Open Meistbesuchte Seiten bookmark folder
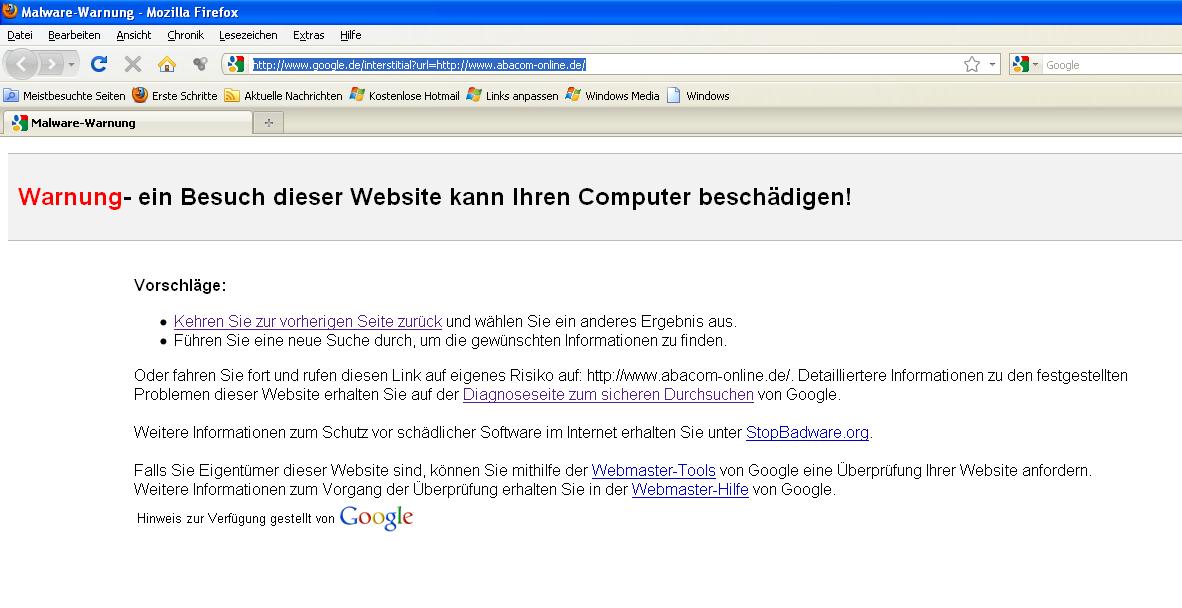This screenshot has height=608, width=1182. pyautogui.click(x=64, y=96)
